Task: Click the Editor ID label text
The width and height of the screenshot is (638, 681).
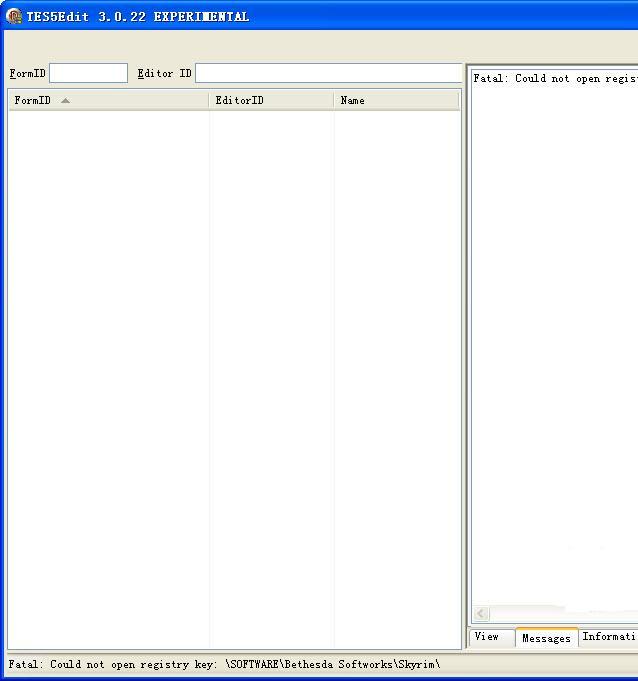Action: [164, 73]
